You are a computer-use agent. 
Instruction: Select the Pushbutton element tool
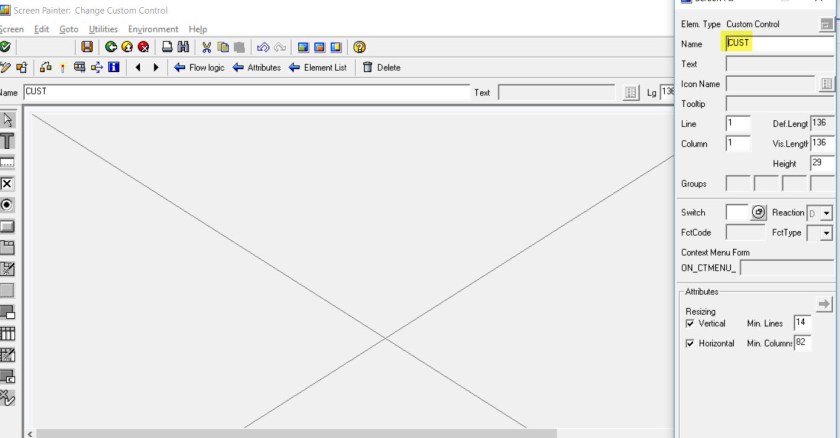[8, 226]
